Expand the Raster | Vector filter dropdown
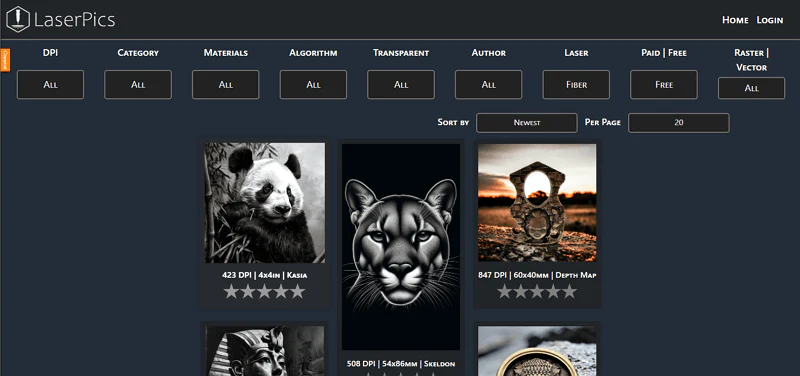 pos(752,88)
